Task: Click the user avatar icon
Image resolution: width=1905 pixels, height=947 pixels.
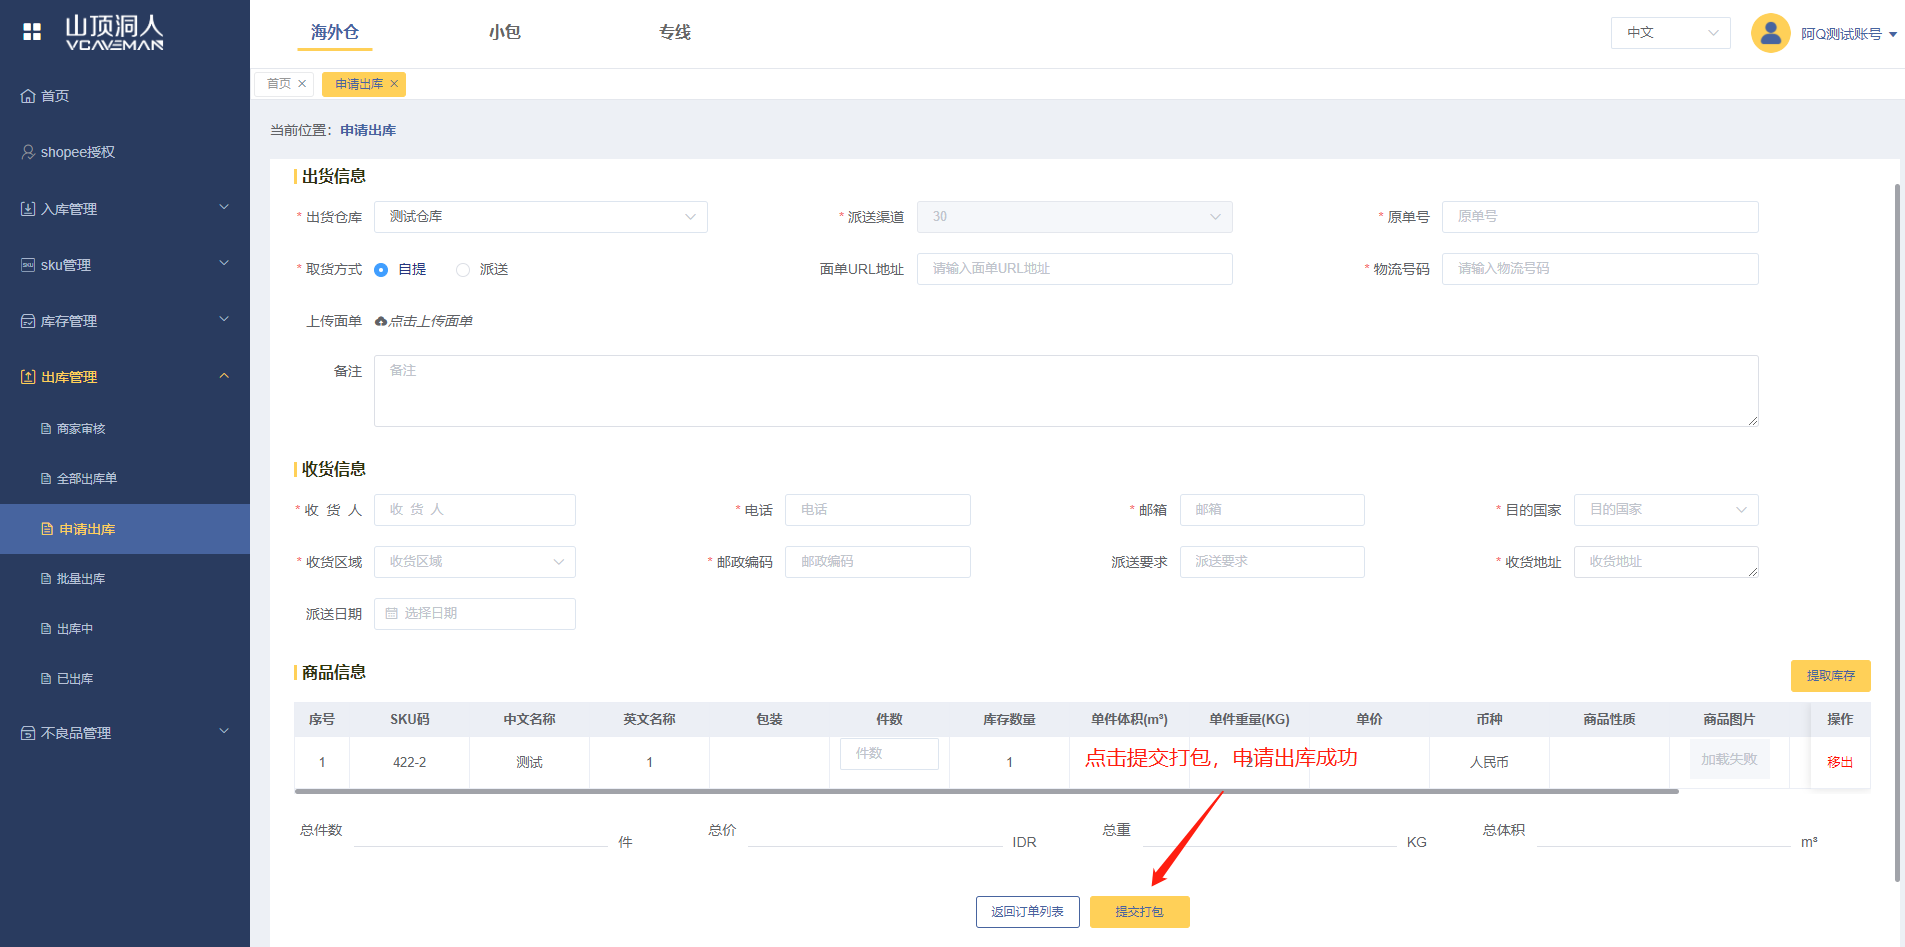Action: 1769,33
